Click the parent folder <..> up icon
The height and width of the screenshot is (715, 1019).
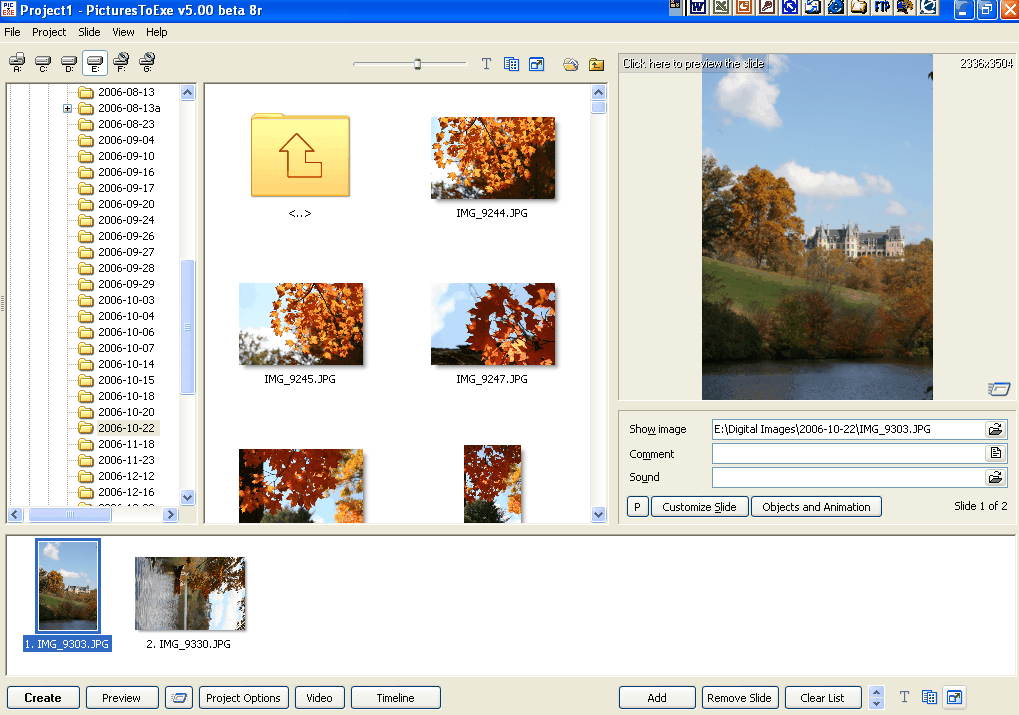[300, 156]
